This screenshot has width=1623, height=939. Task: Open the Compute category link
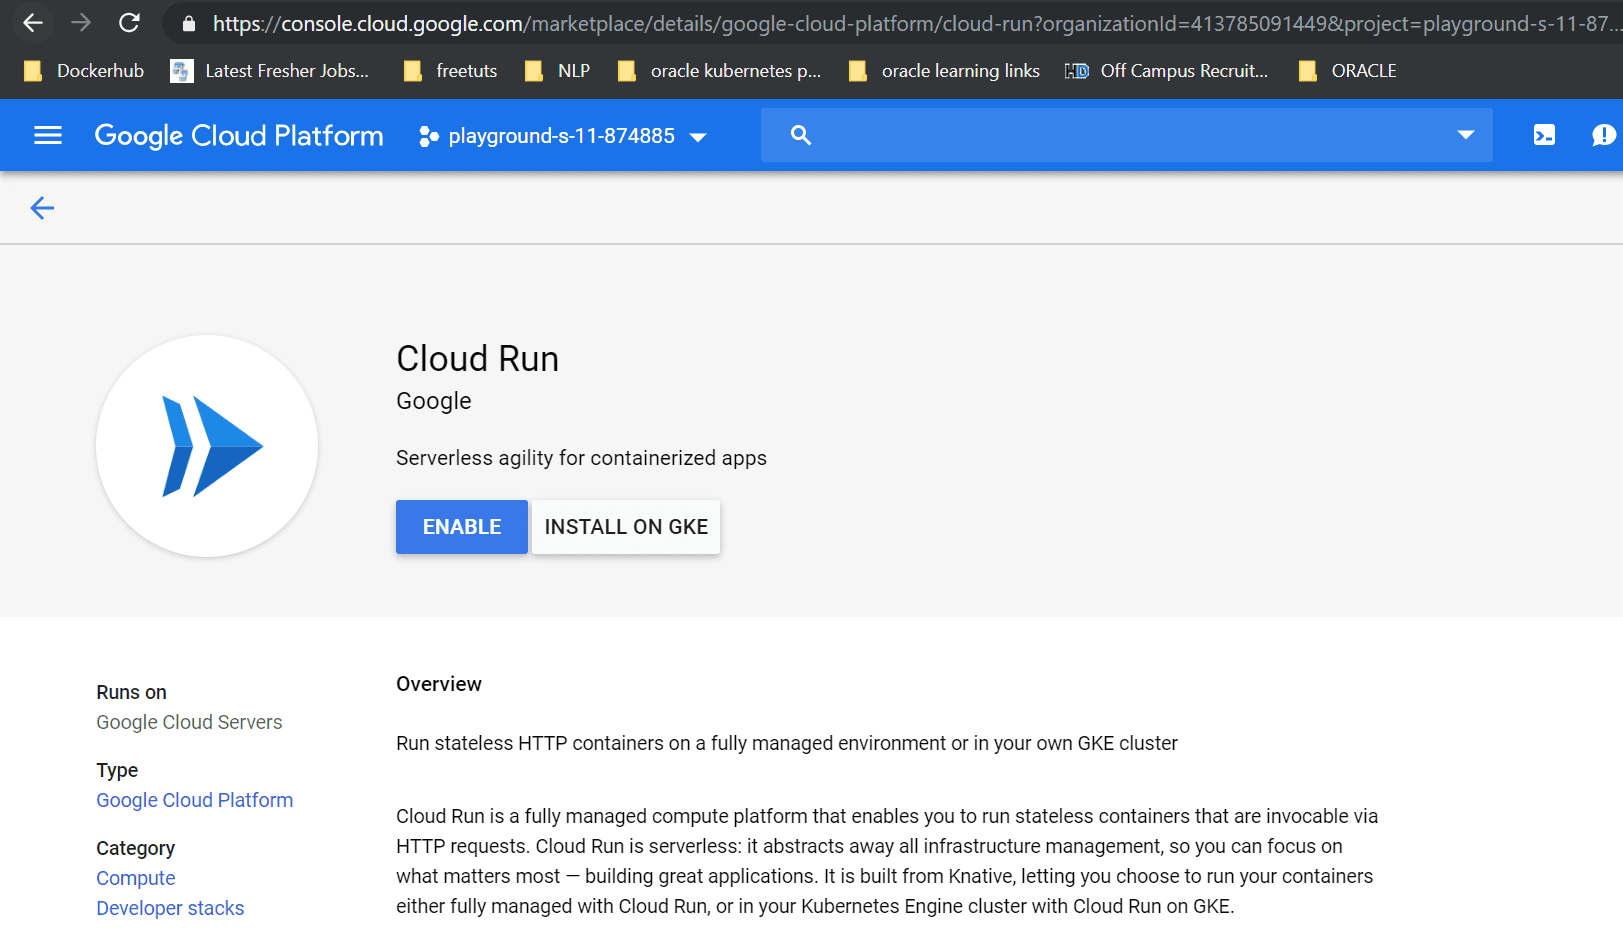pyautogui.click(x=135, y=877)
